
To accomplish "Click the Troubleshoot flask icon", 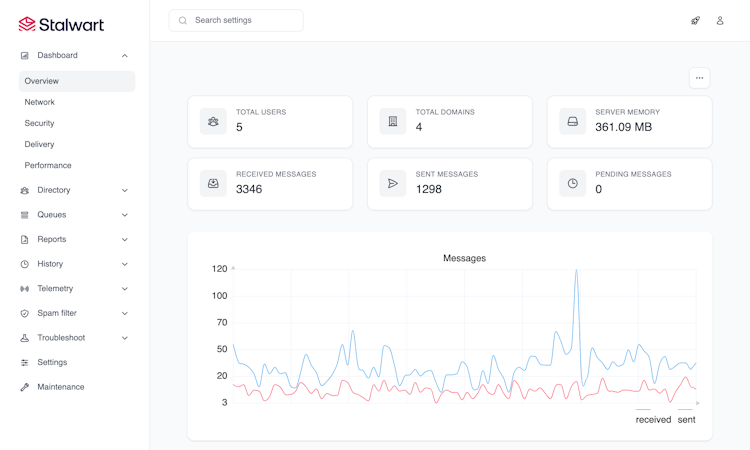I will click(24, 338).
